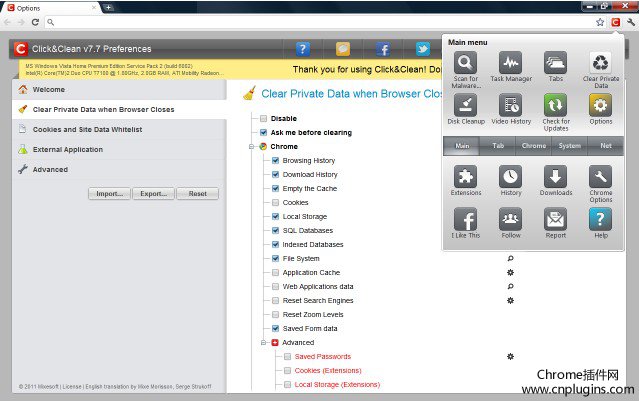Uncheck Download History checkbox
This screenshot has width=639, height=402.
[275, 174]
